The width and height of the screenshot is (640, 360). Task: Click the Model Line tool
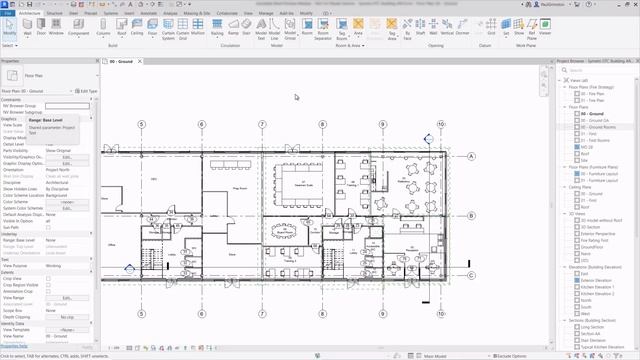(275, 29)
